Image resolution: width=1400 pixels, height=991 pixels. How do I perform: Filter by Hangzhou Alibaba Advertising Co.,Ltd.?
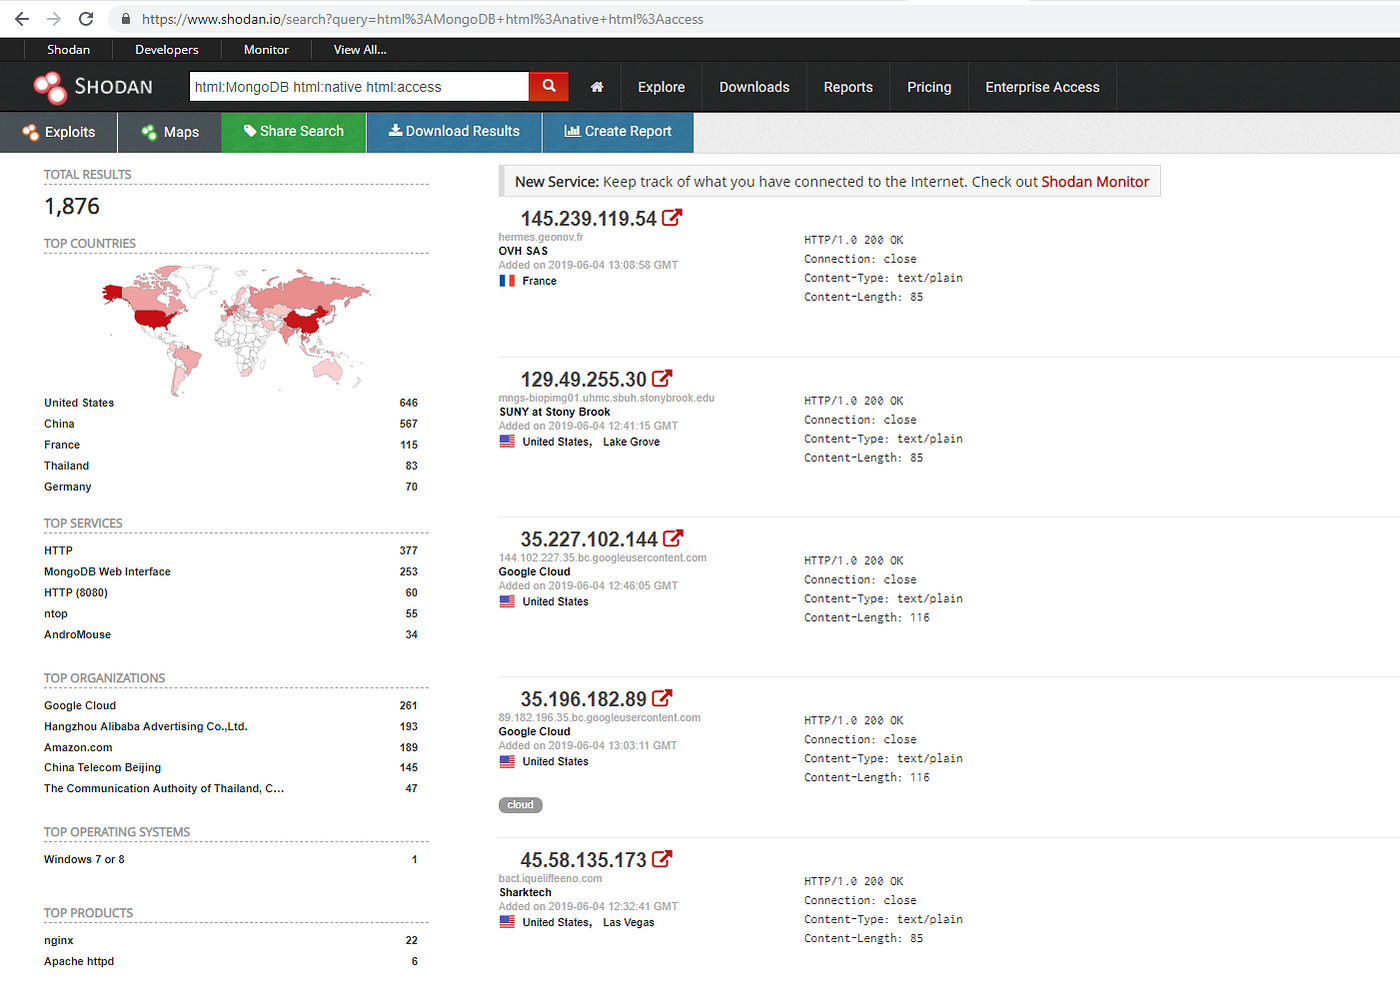(x=145, y=727)
